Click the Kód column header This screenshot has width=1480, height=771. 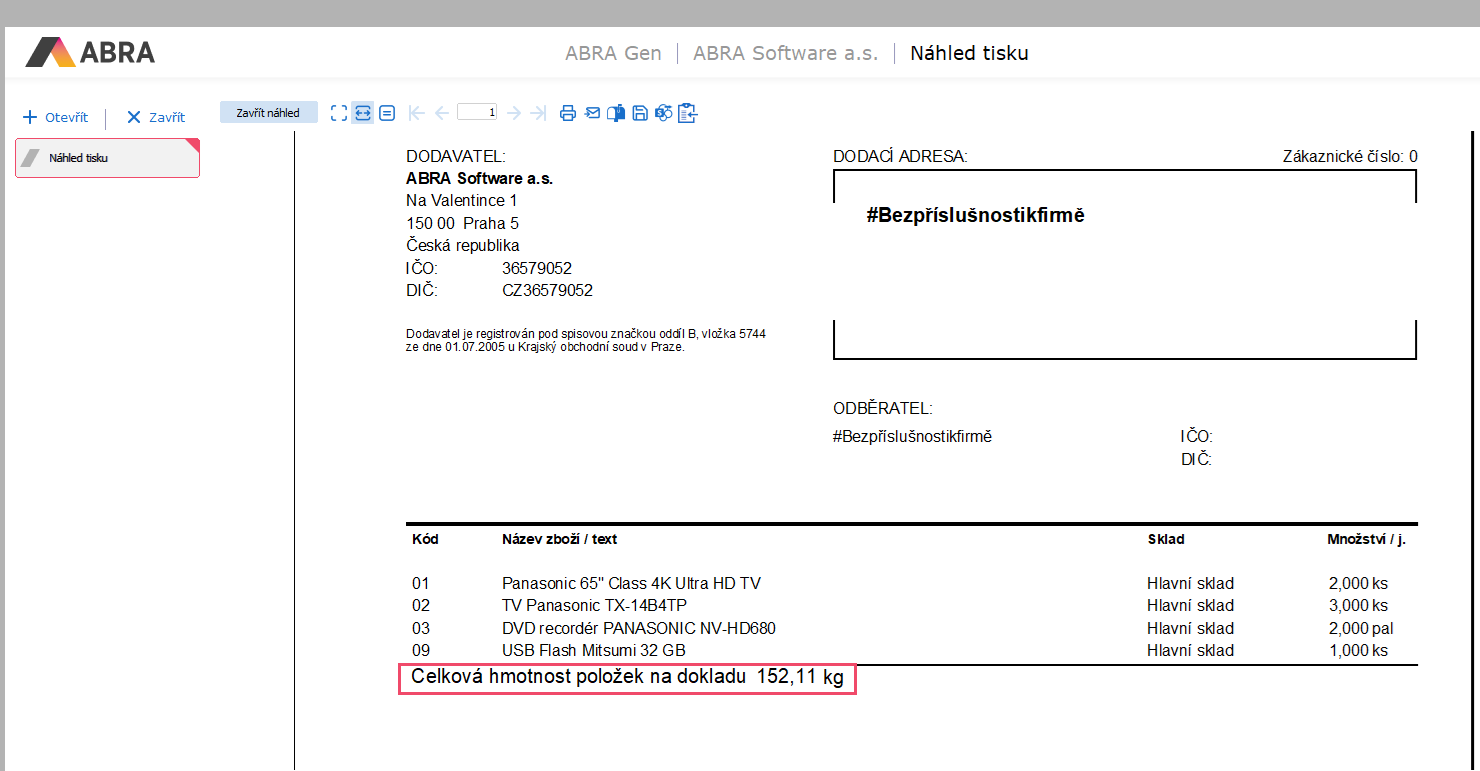pyautogui.click(x=425, y=539)
